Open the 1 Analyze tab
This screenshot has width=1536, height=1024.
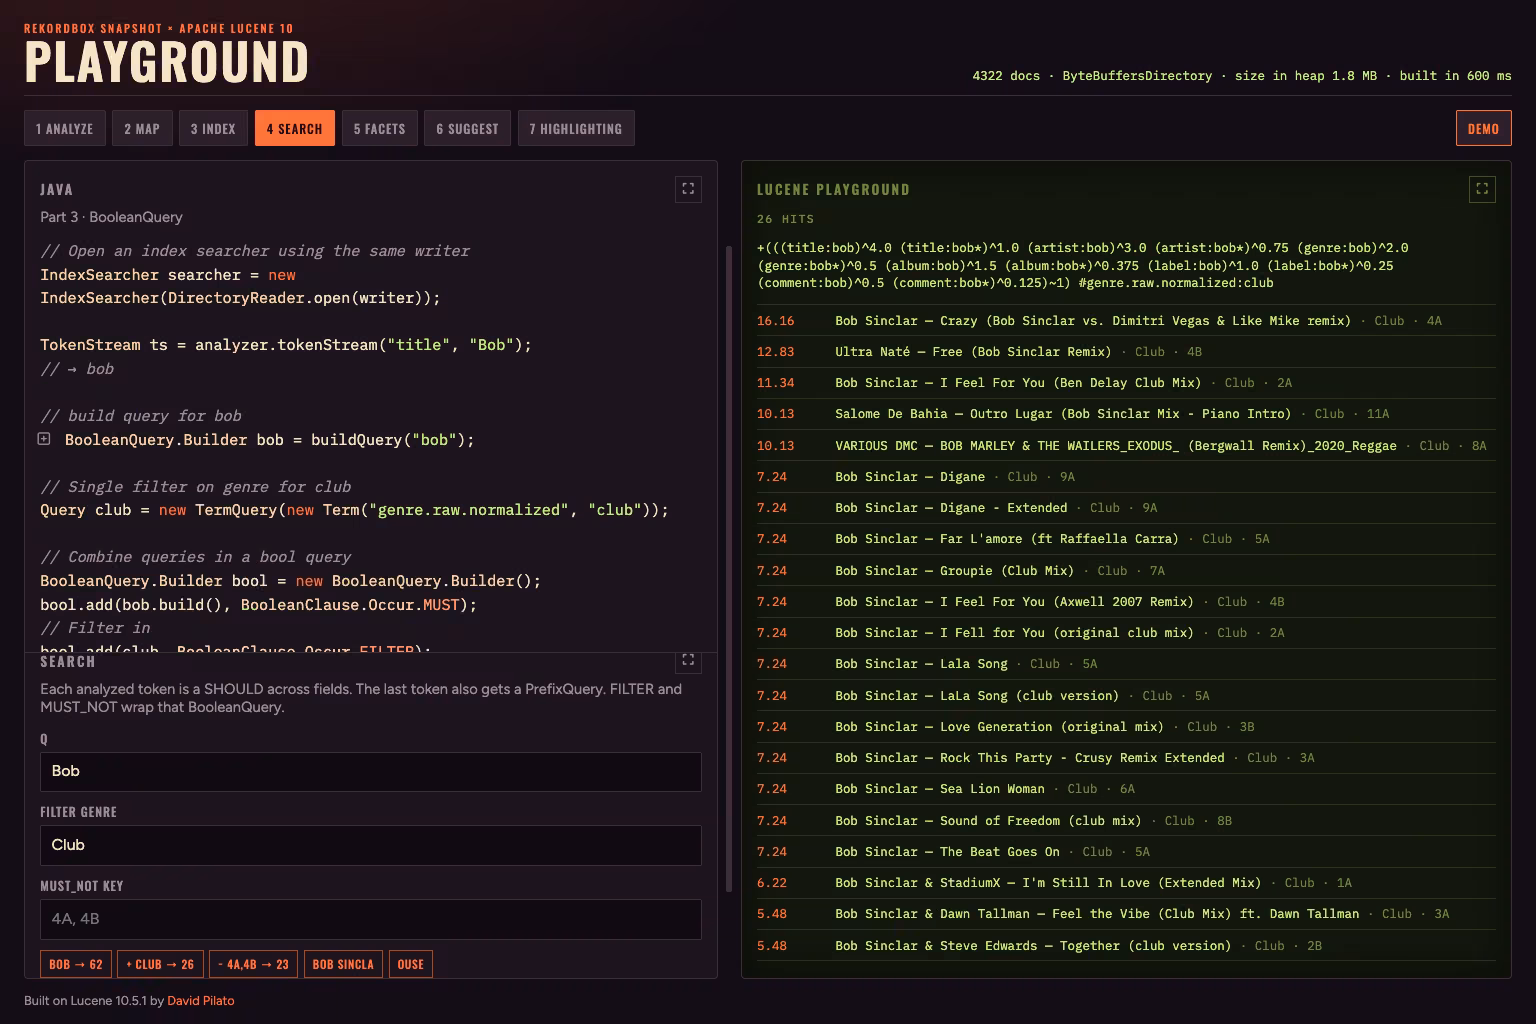(x=65, y=128)
